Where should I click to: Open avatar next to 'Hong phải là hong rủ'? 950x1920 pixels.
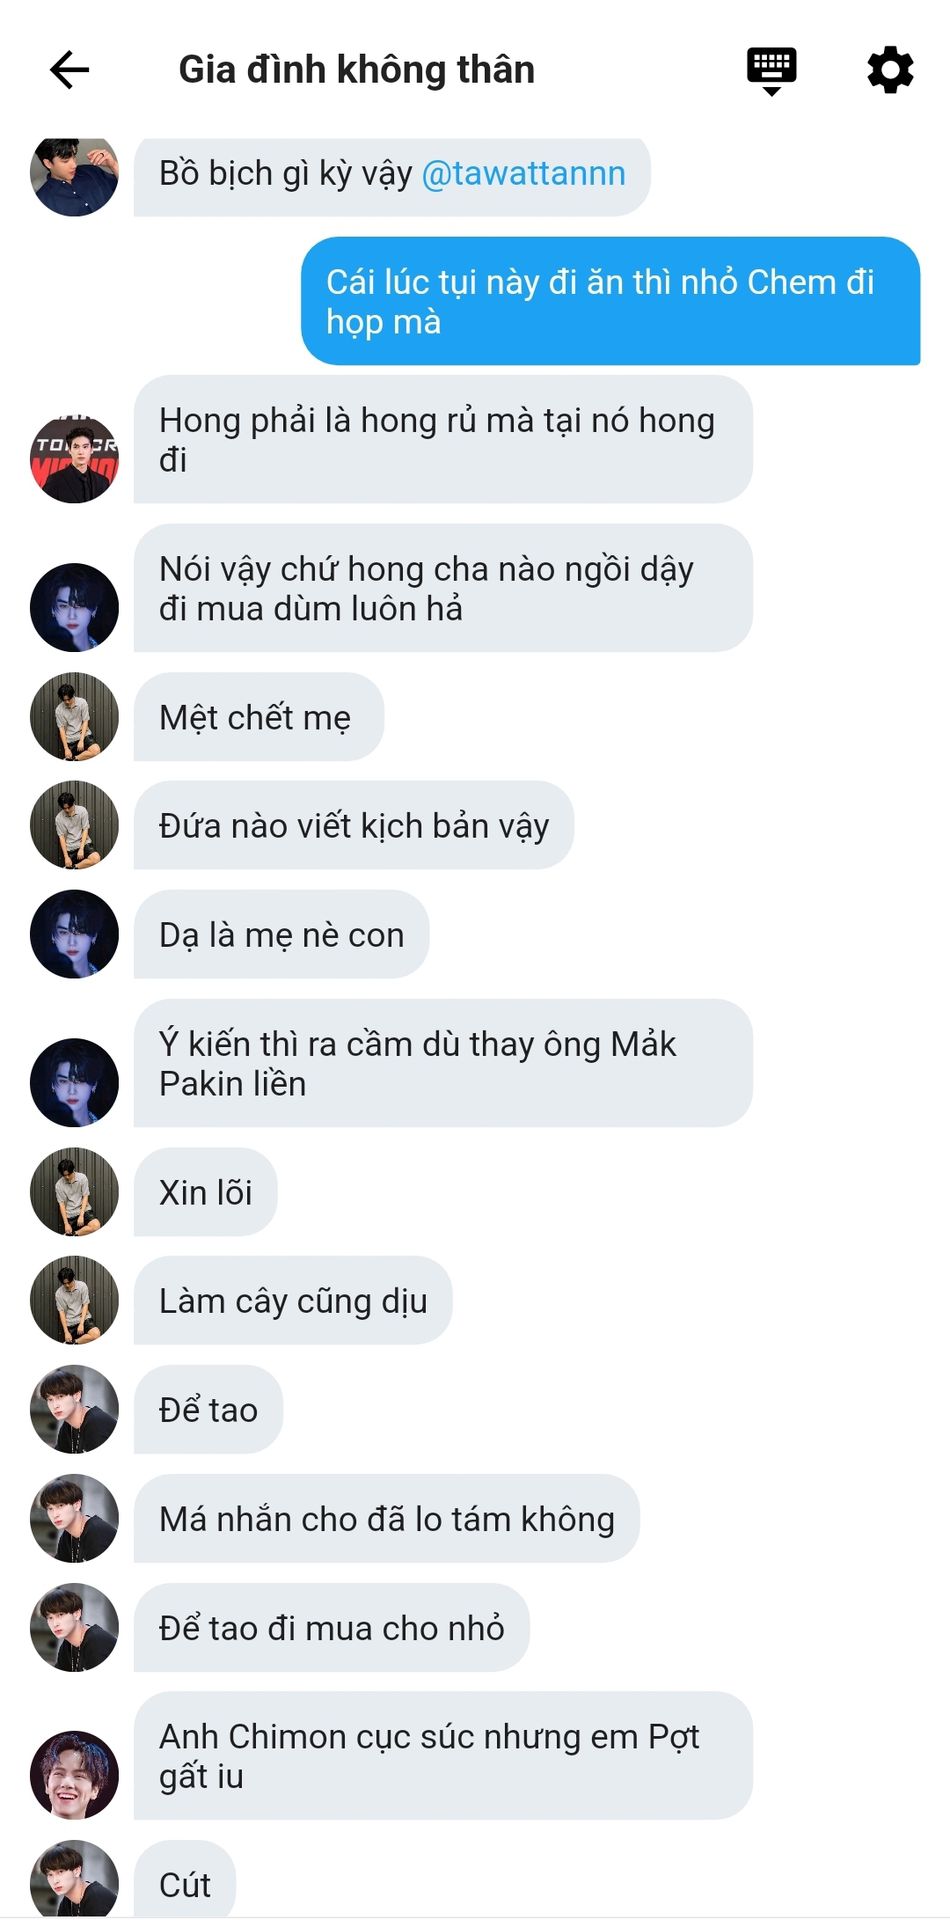click(75, 459)
